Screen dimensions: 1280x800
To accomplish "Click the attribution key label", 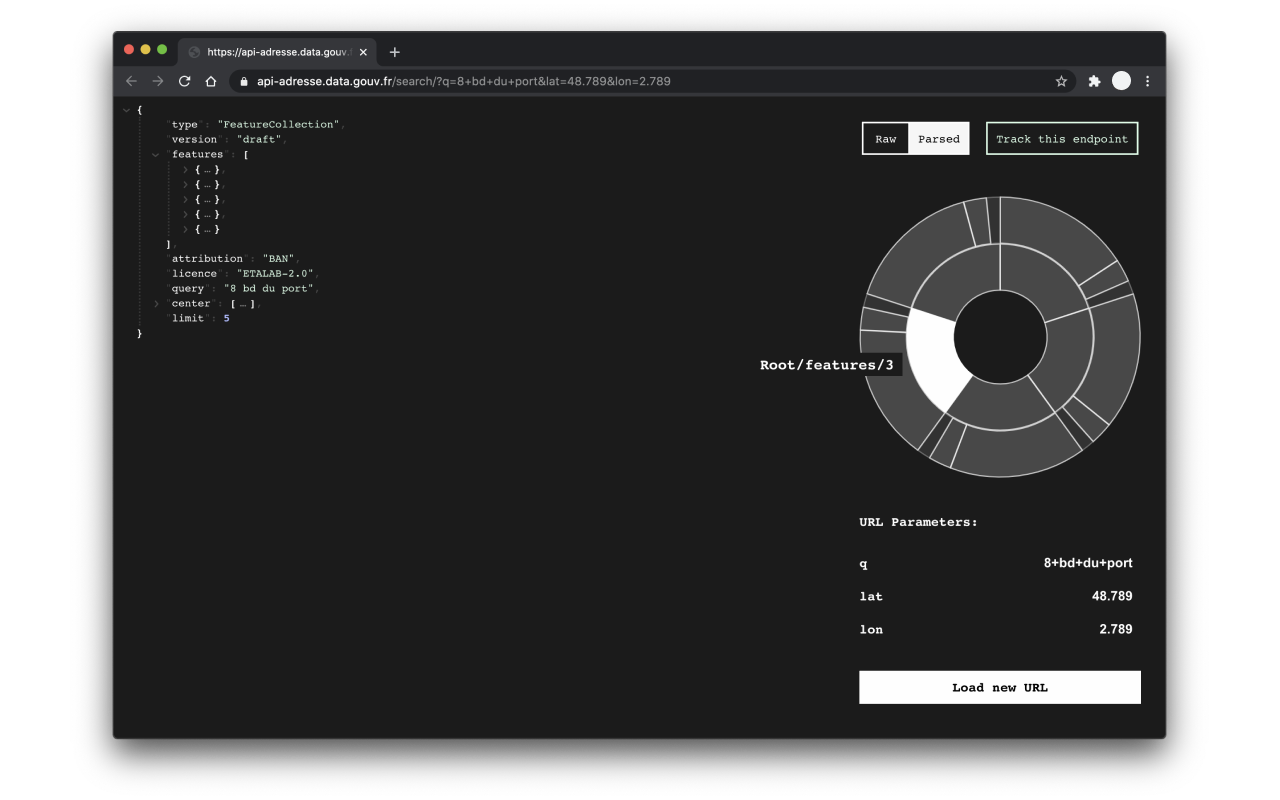I will point(207,259).
